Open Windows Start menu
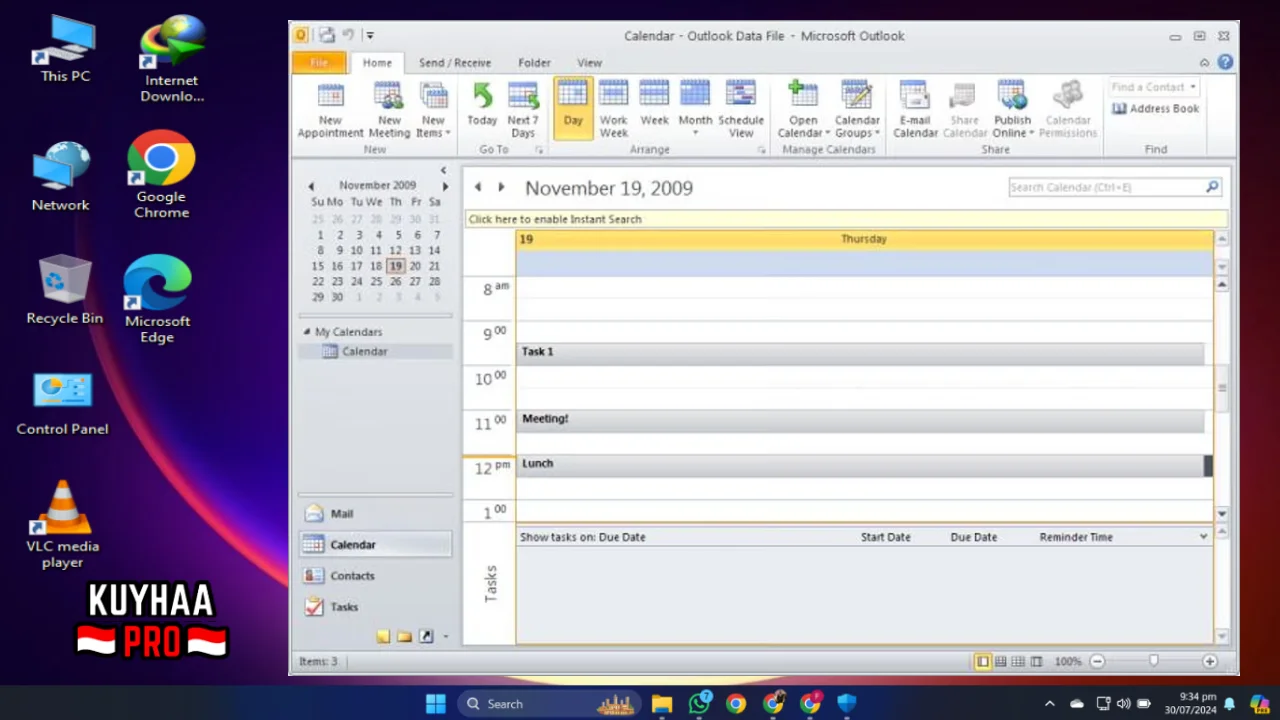The image size is (1280, 720). coord(436,704)
